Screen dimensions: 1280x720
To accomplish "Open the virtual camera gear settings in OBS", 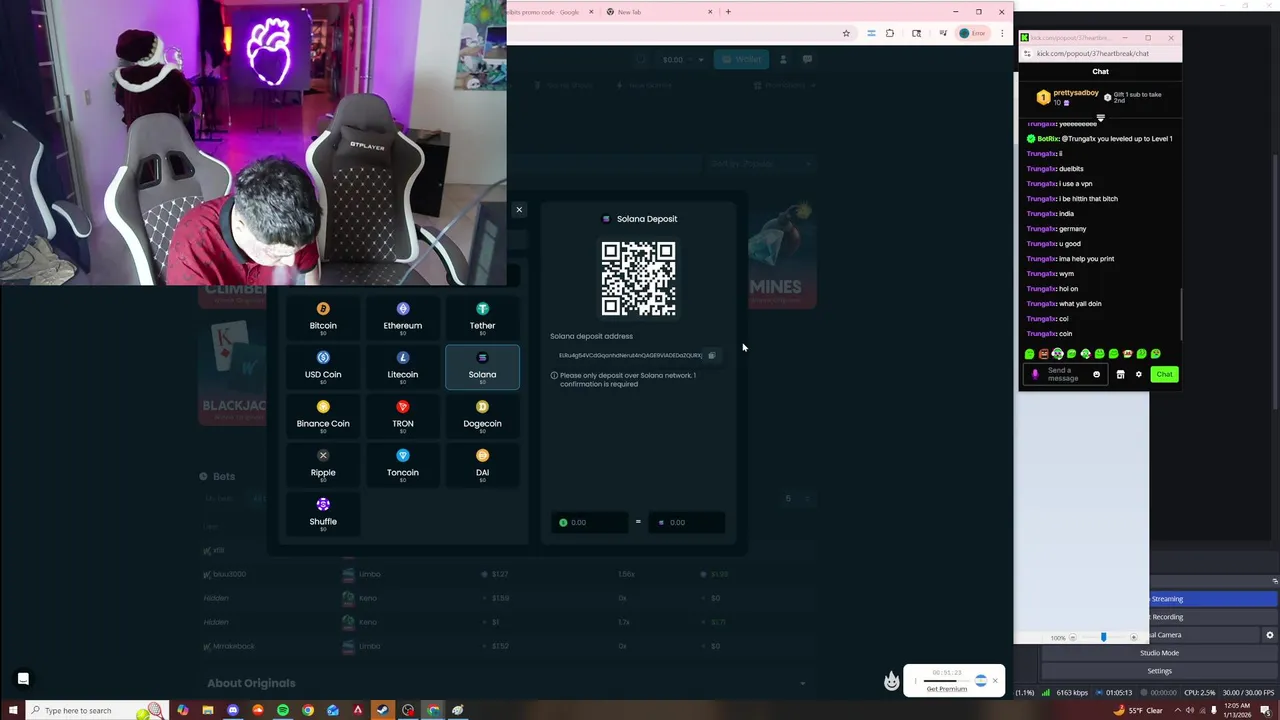I will 1270,635.
